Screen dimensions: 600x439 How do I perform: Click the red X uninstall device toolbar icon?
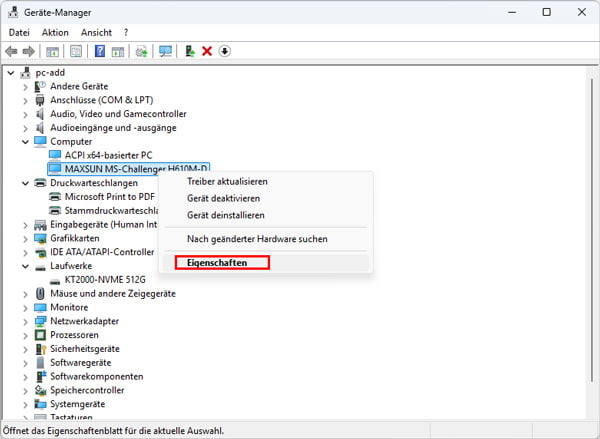[x=207, y=51]
